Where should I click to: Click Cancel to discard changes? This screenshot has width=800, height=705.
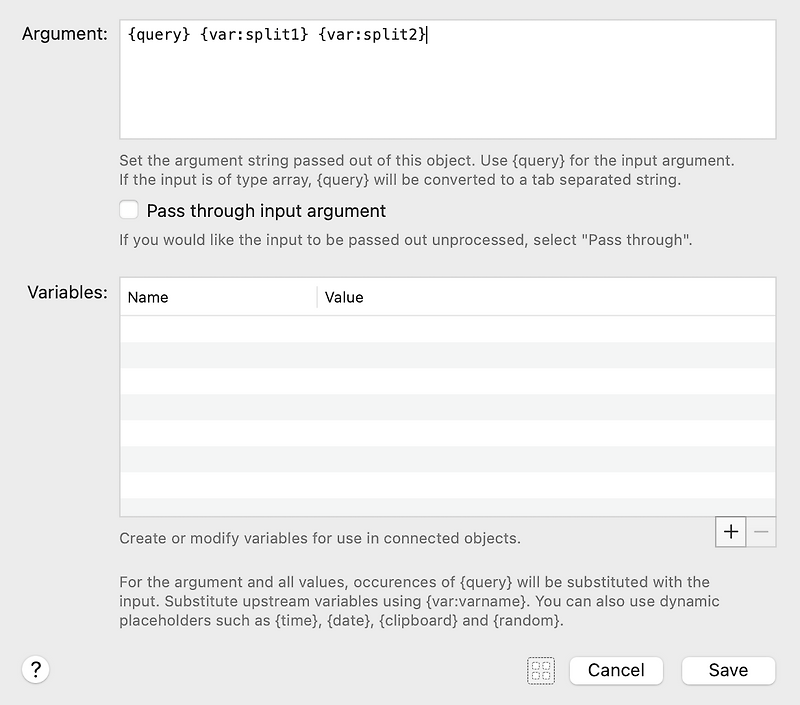[x=616, y=671]
